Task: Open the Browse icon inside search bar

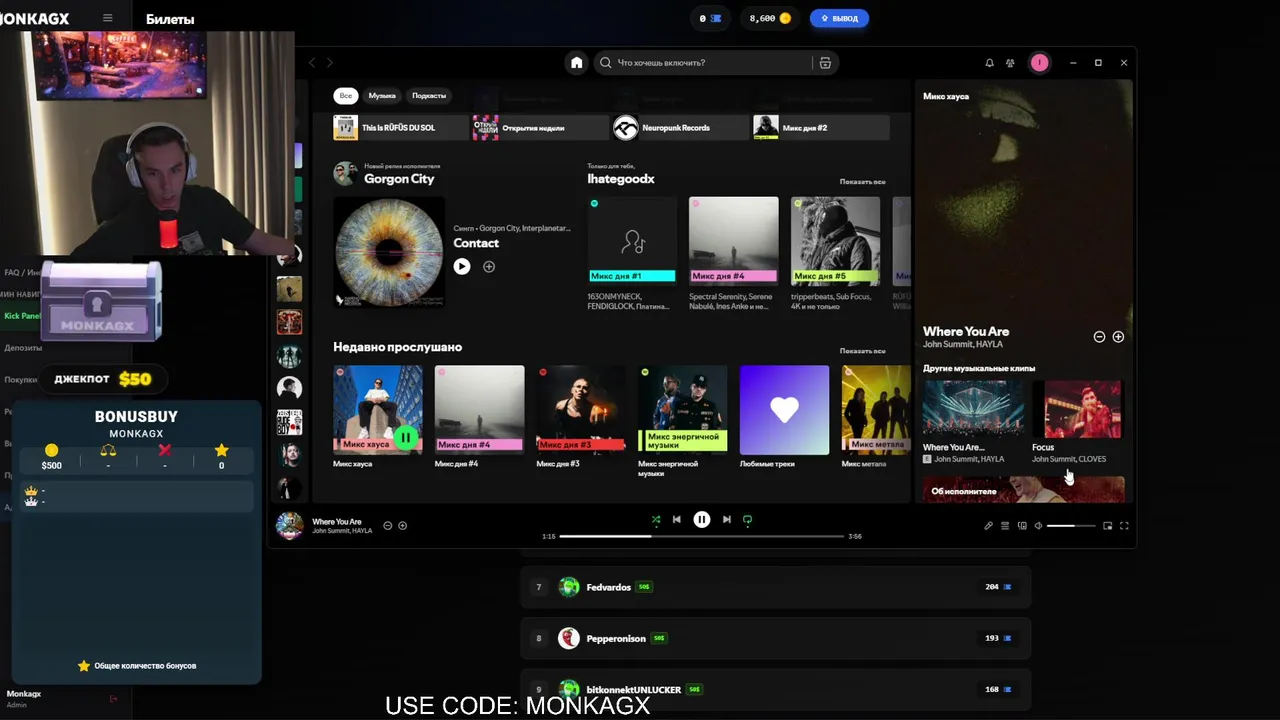Action: coord(825,62)
